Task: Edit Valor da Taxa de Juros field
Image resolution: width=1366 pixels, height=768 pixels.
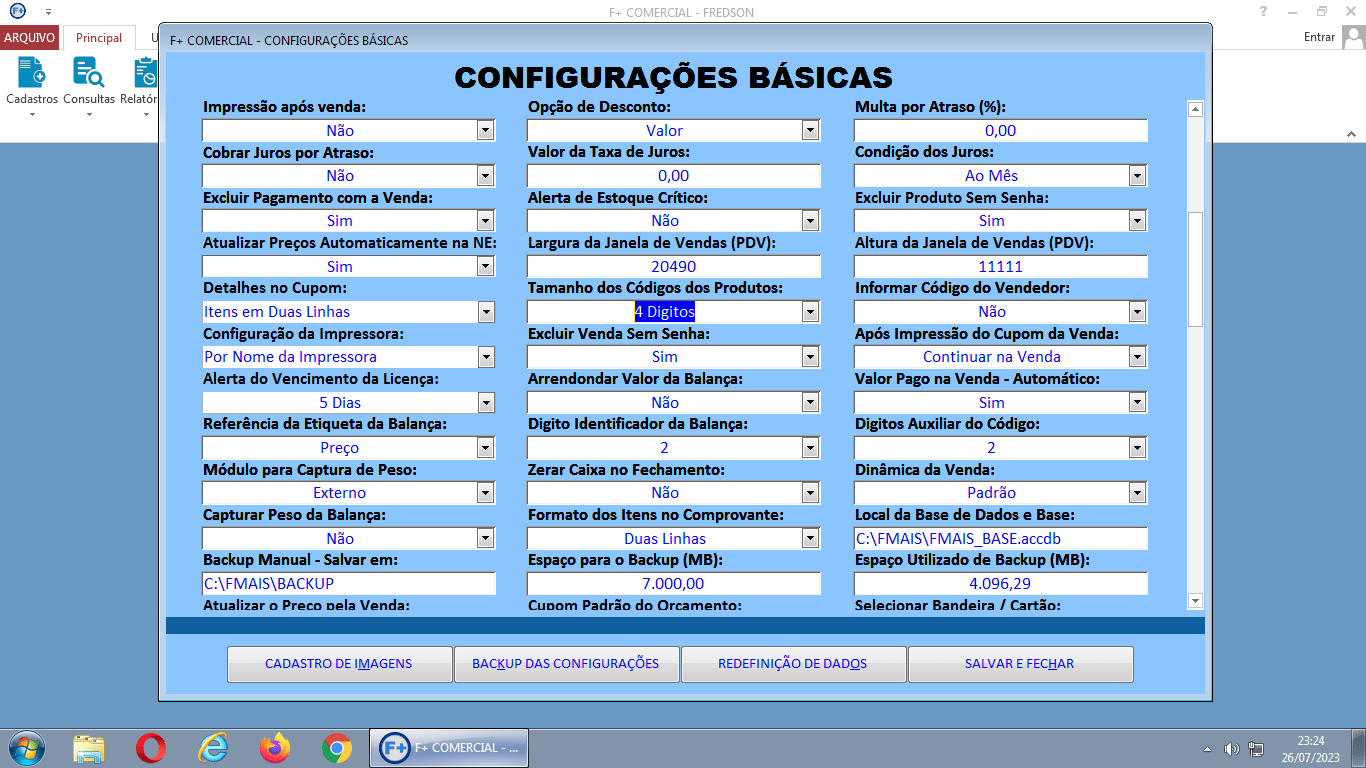Action: [x=674, y=175]
